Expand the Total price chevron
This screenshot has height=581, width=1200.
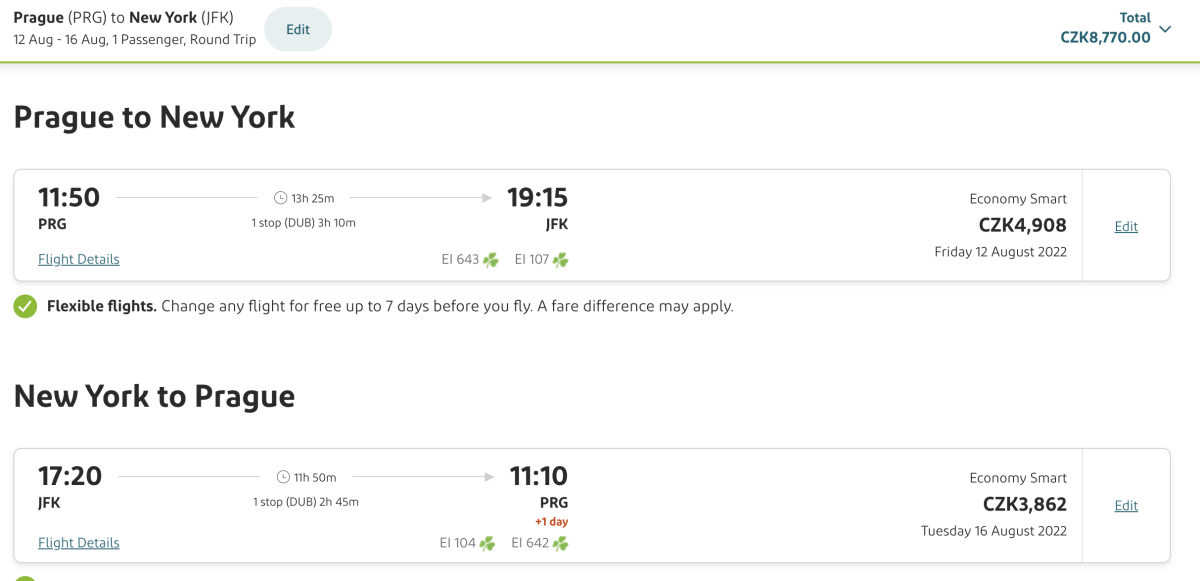pos(1165,30)
